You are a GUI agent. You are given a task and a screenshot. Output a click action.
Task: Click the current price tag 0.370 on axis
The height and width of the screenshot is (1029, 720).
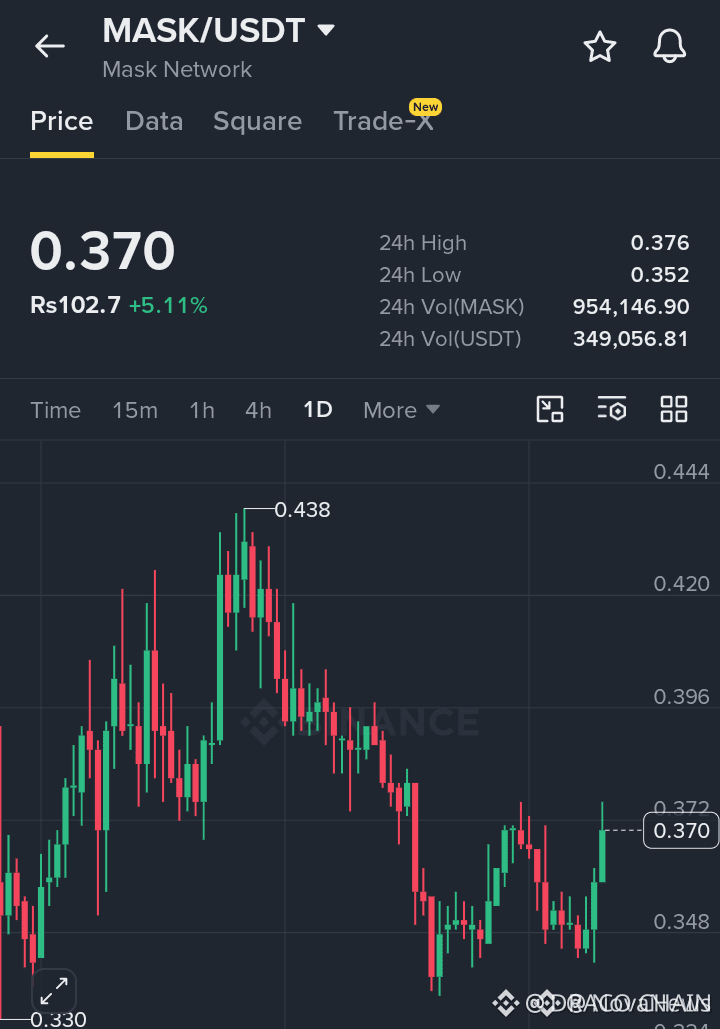click(681, 830)
